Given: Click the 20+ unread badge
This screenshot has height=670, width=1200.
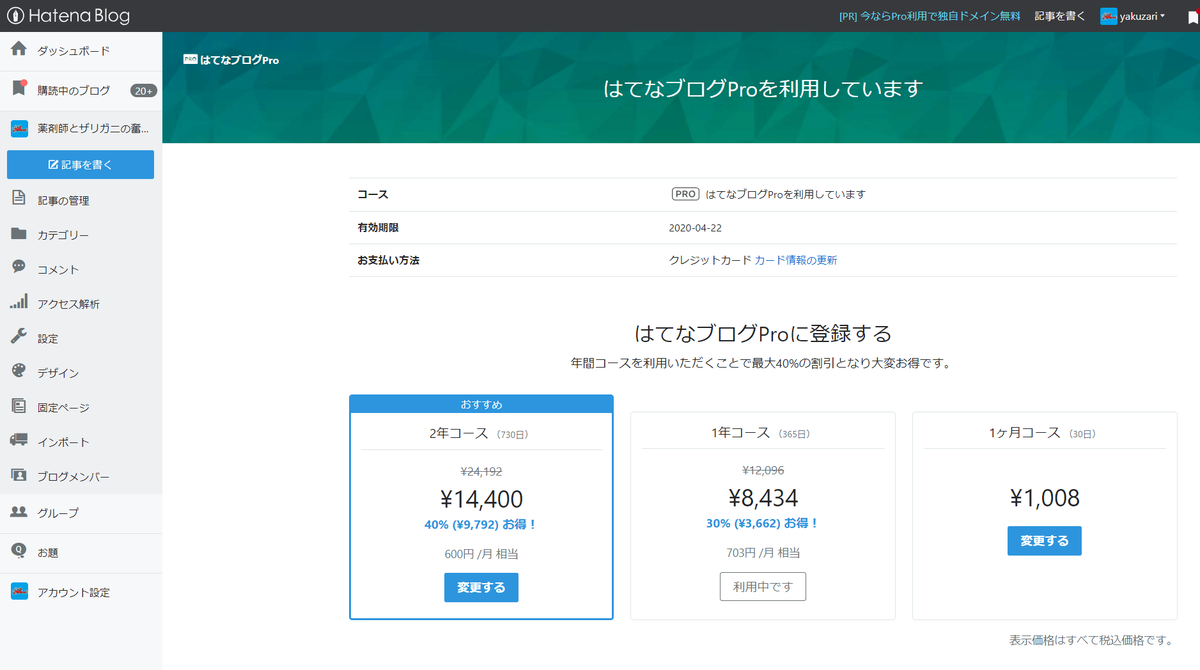Looking at the screenshot, I should pos(144,90).
